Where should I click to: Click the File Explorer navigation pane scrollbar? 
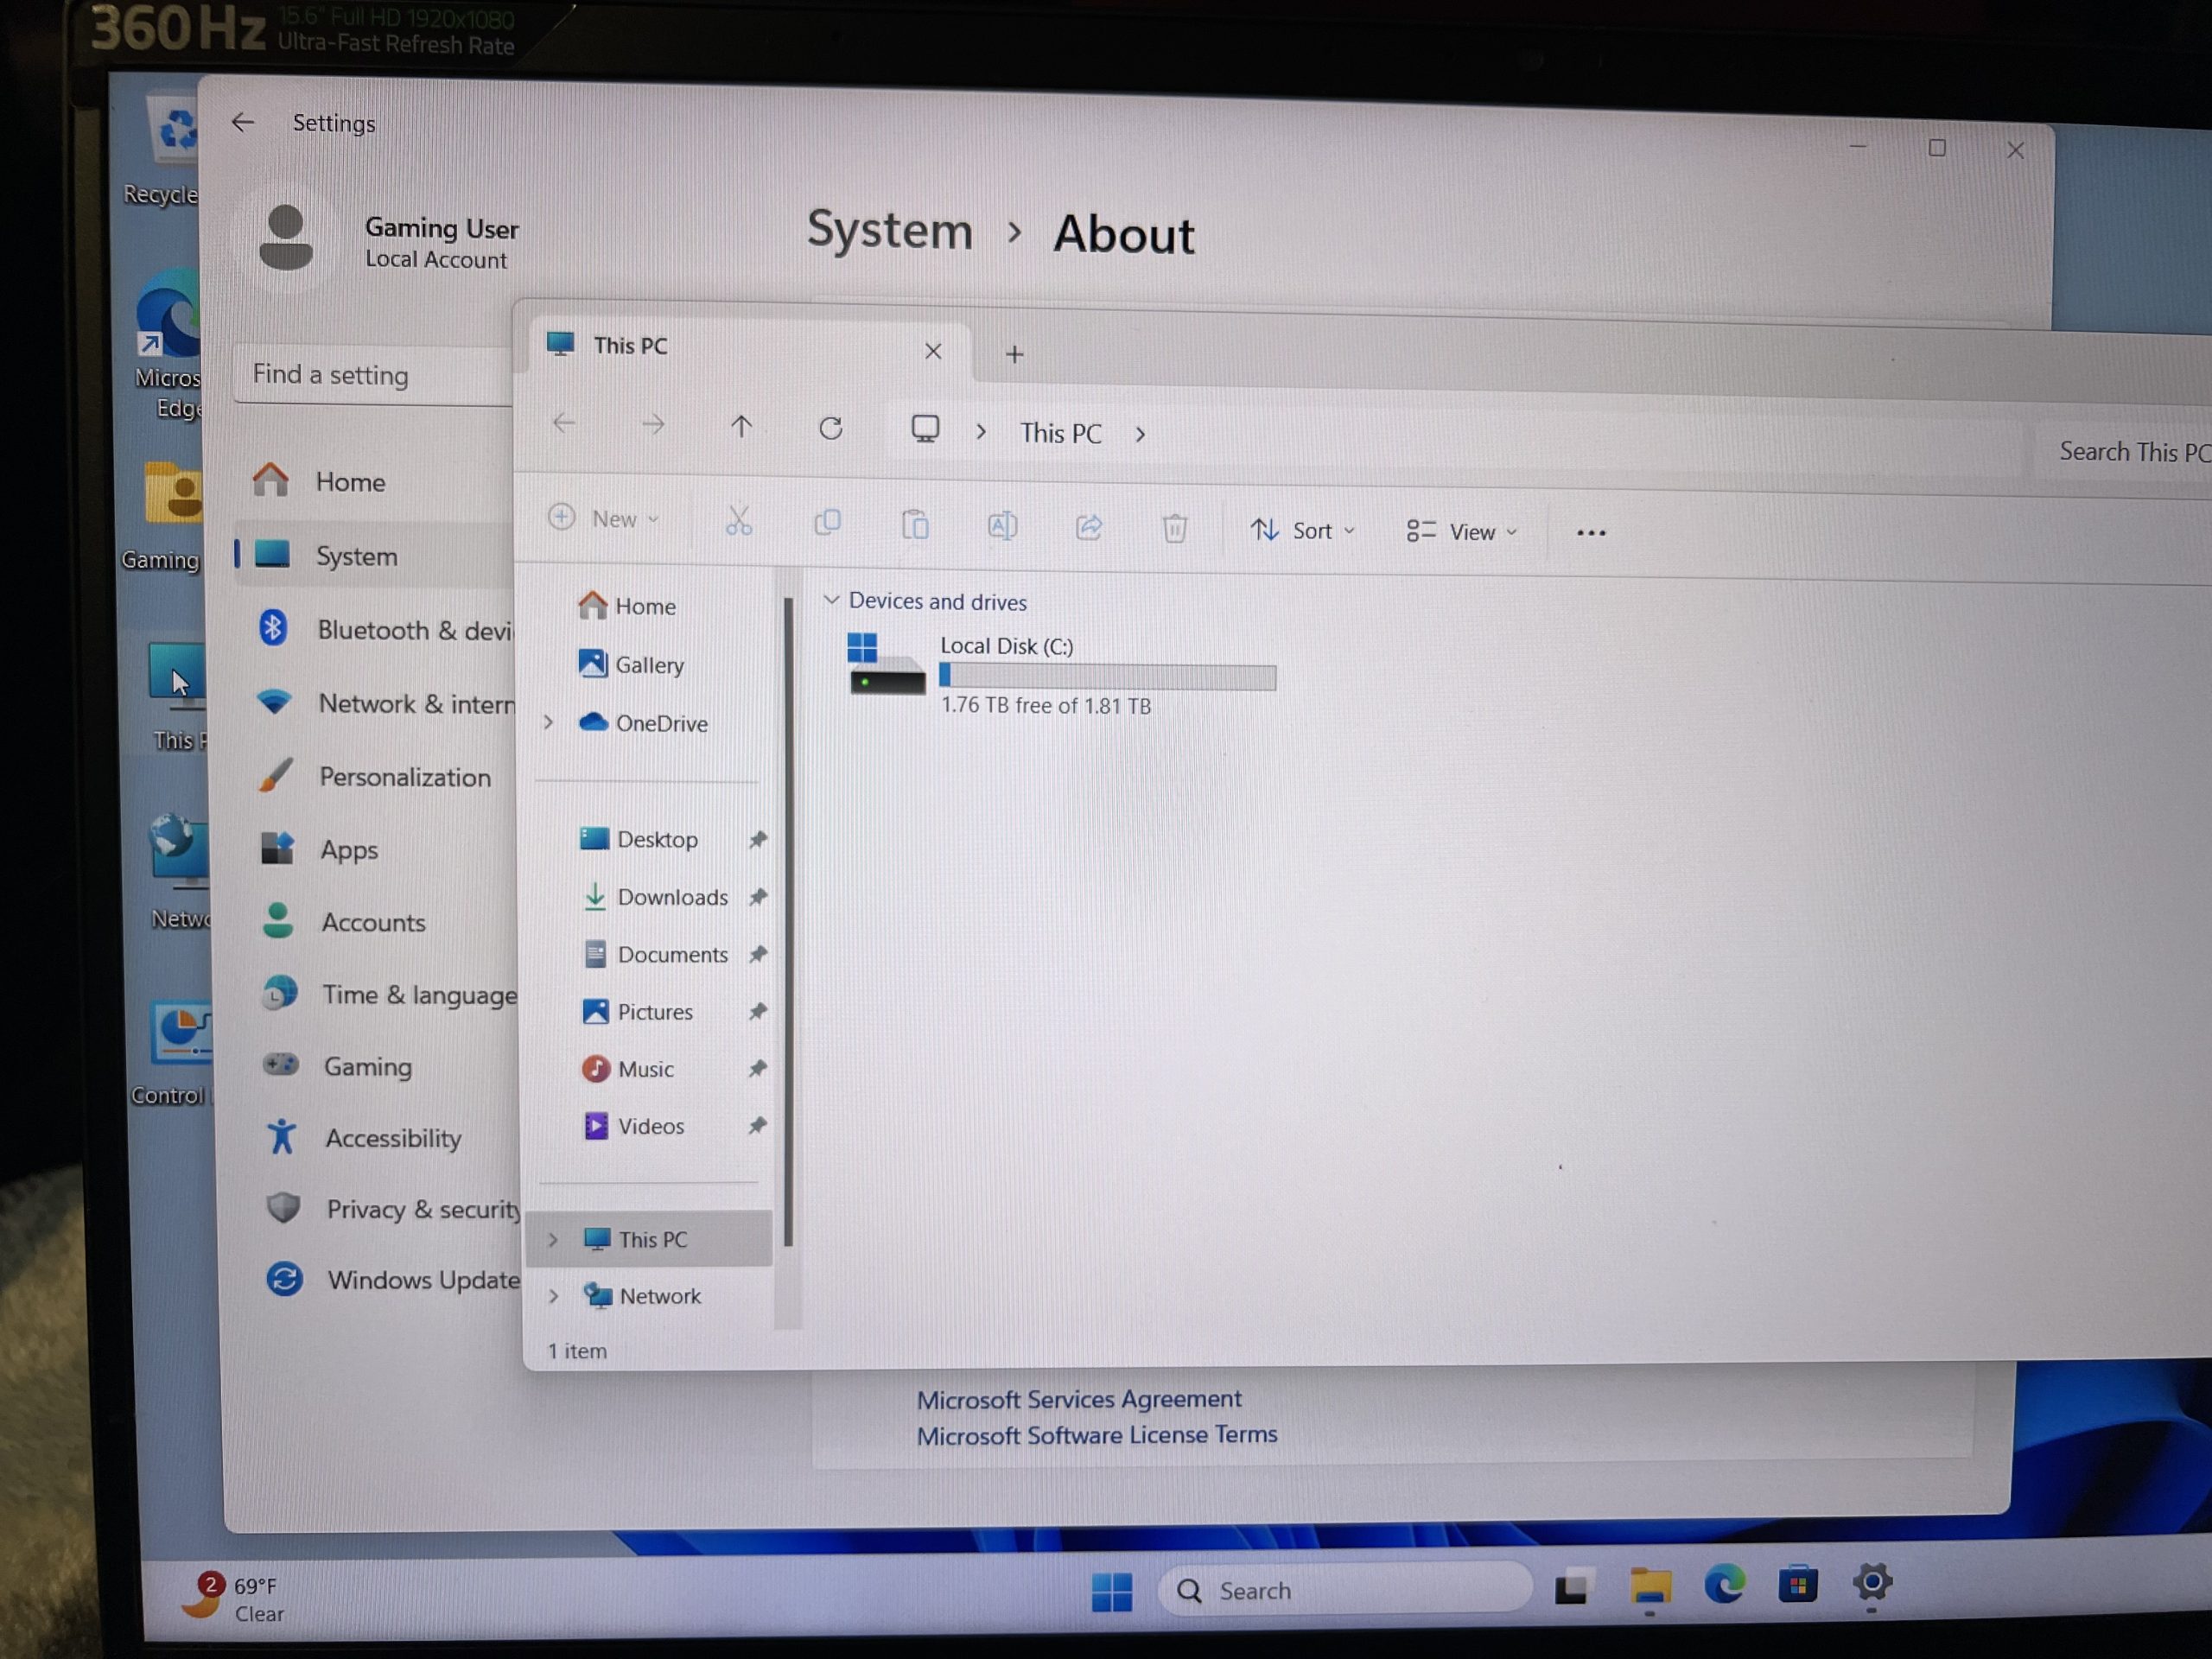(788, 920)
